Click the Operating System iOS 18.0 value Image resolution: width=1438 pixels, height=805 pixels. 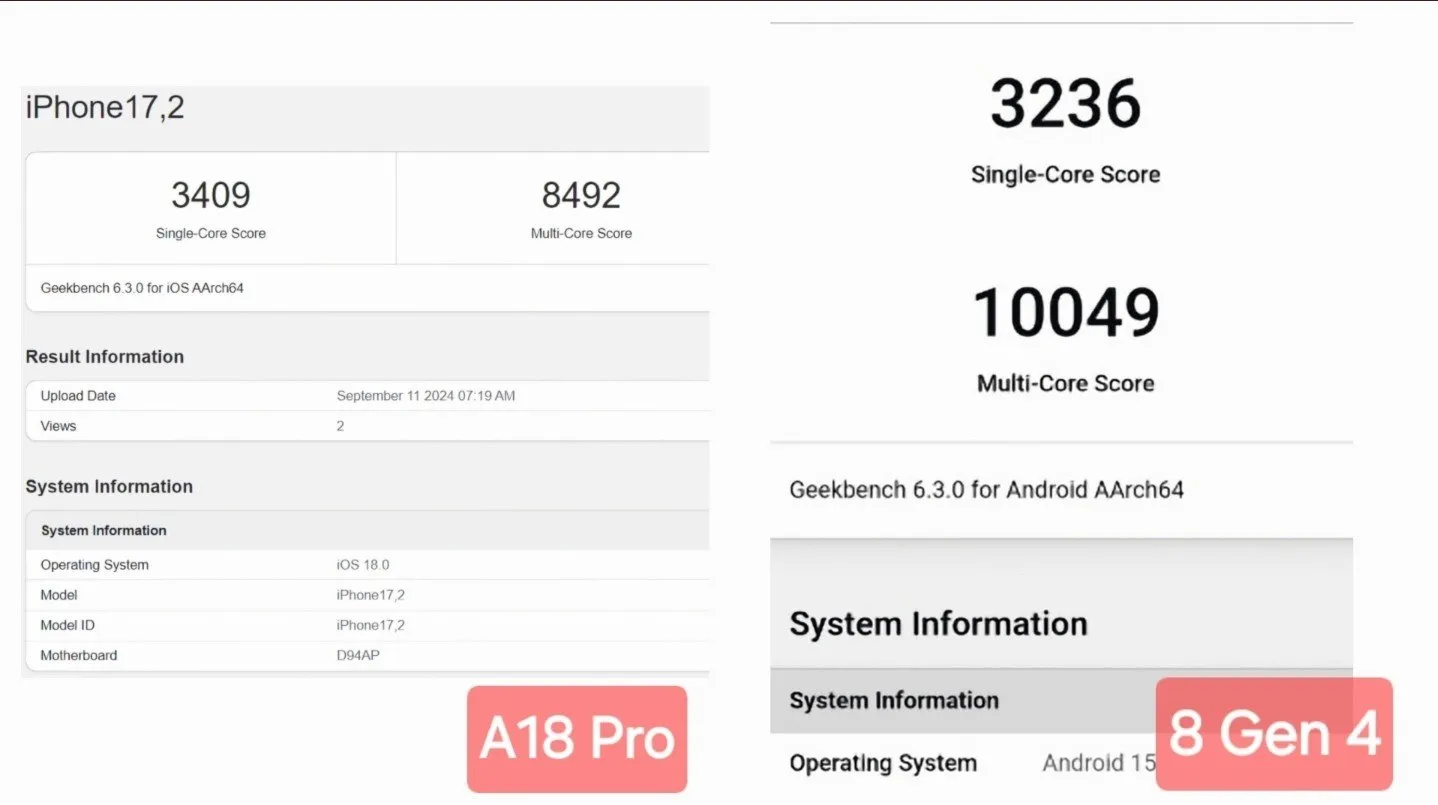pyautogui.click(x=365, y=565)
